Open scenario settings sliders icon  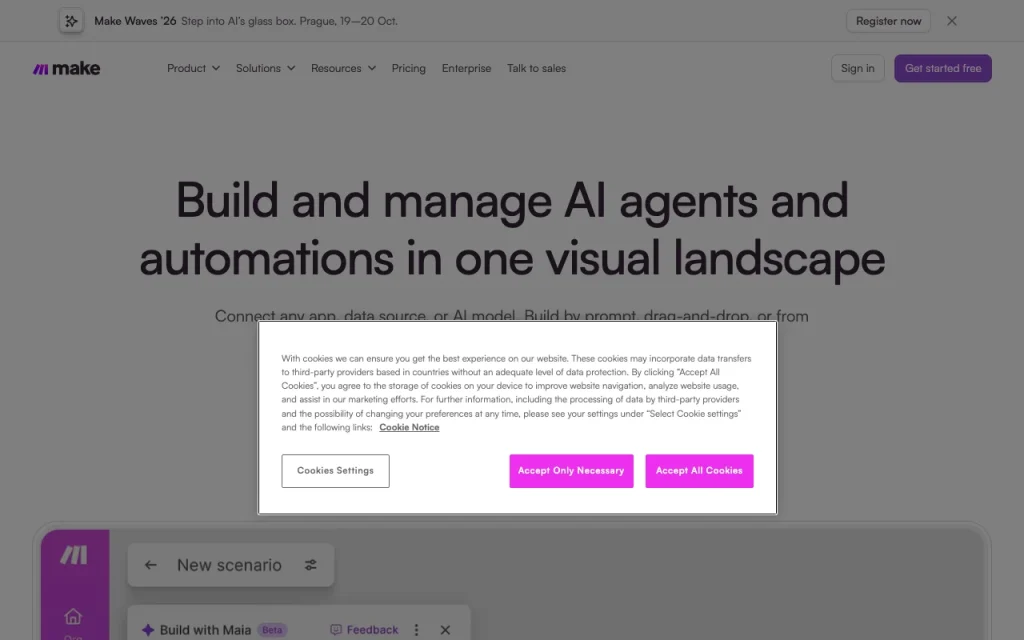(x=311, y=565)
